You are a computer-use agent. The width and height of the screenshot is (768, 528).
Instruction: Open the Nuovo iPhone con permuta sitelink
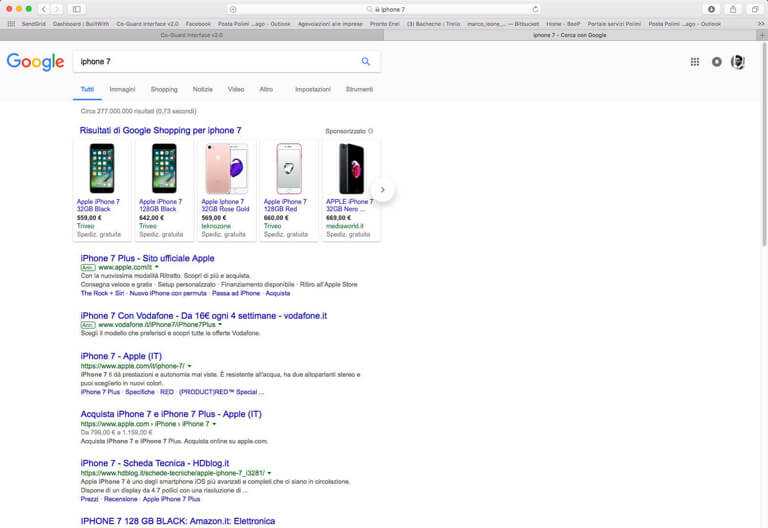pos(168,293)
